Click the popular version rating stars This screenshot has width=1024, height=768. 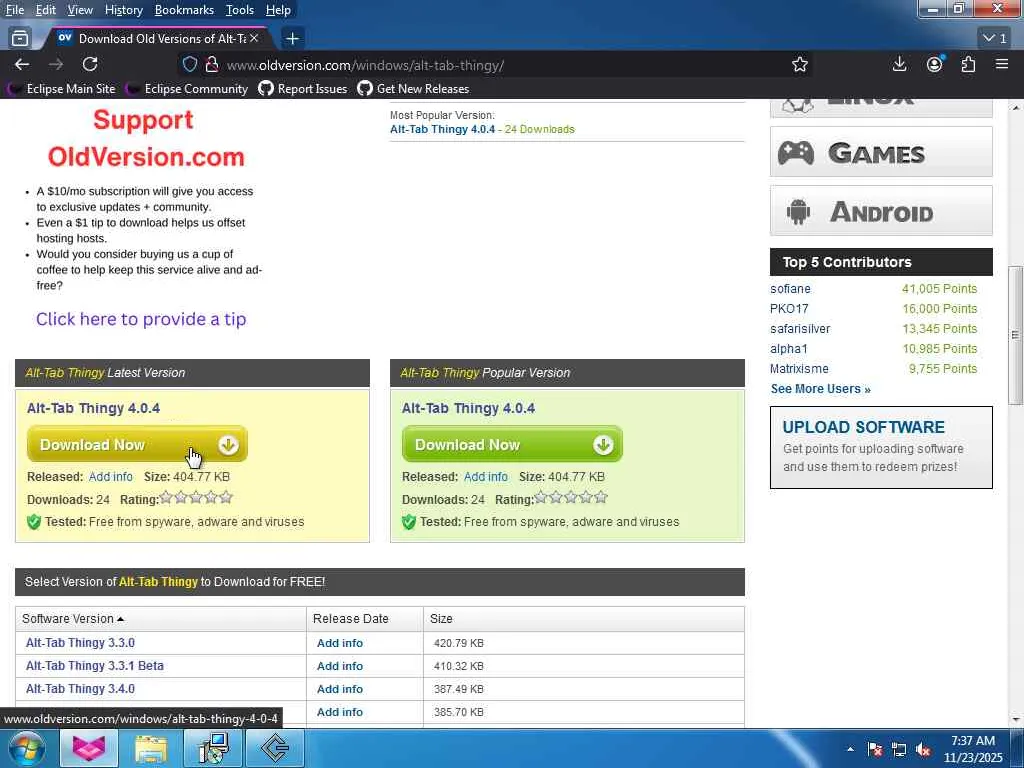point(571,498)
